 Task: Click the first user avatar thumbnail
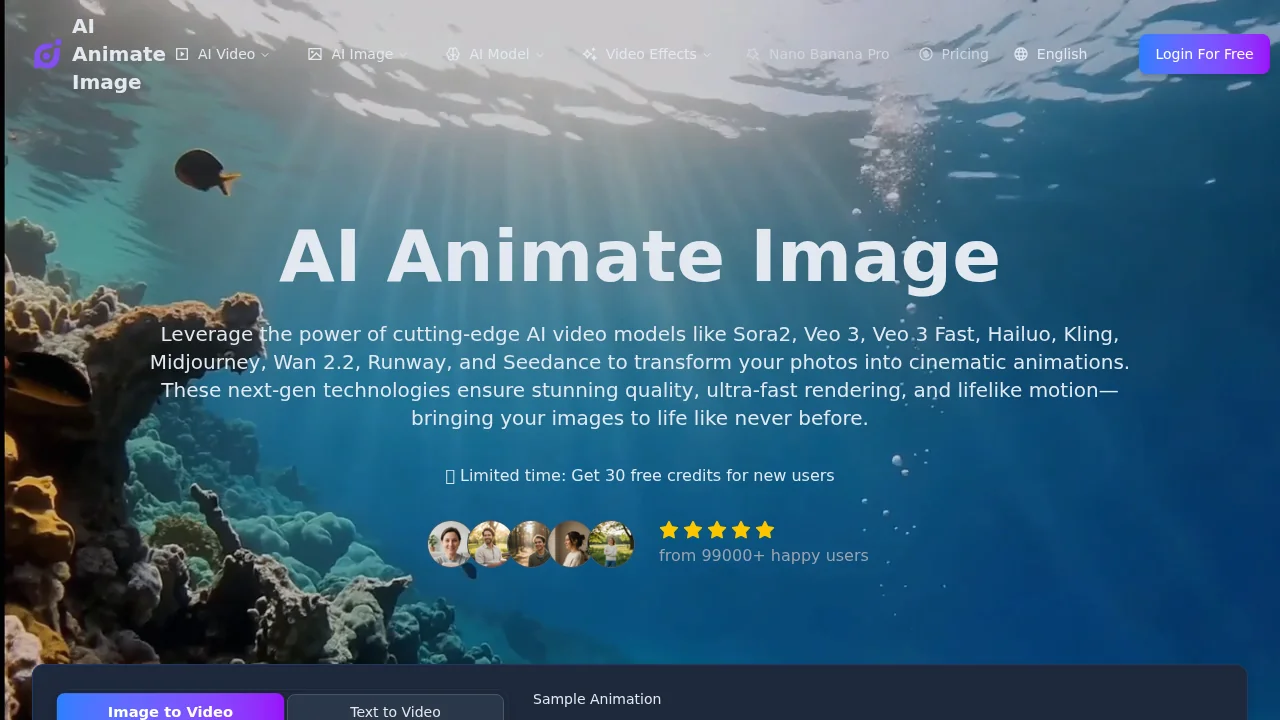(450, 543)
